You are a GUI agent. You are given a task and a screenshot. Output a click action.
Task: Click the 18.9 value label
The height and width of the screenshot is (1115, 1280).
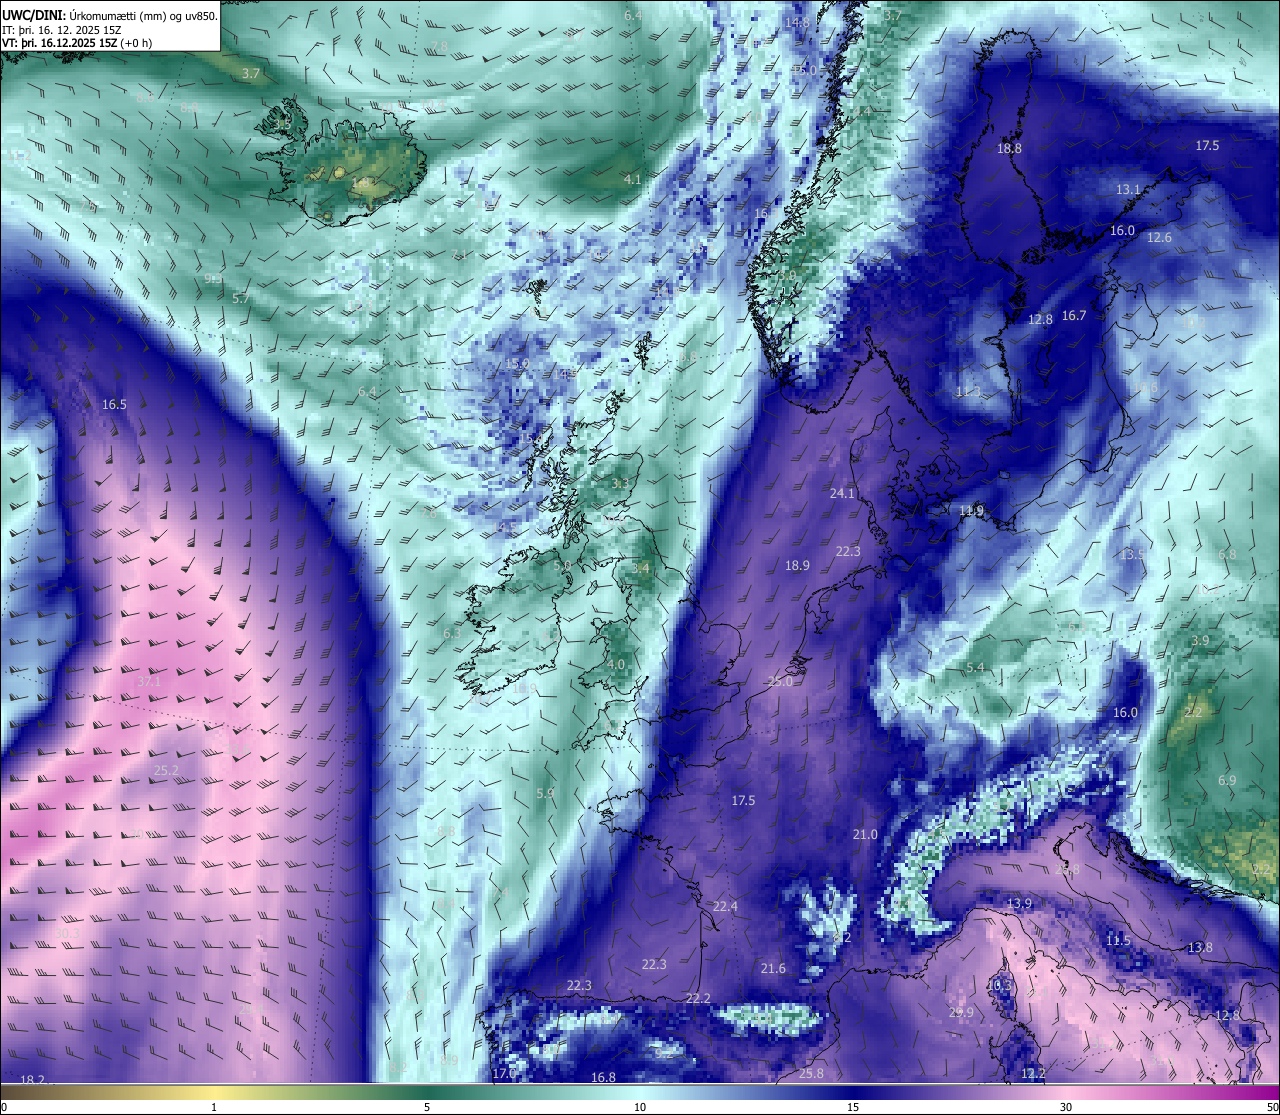coord(797,565)
